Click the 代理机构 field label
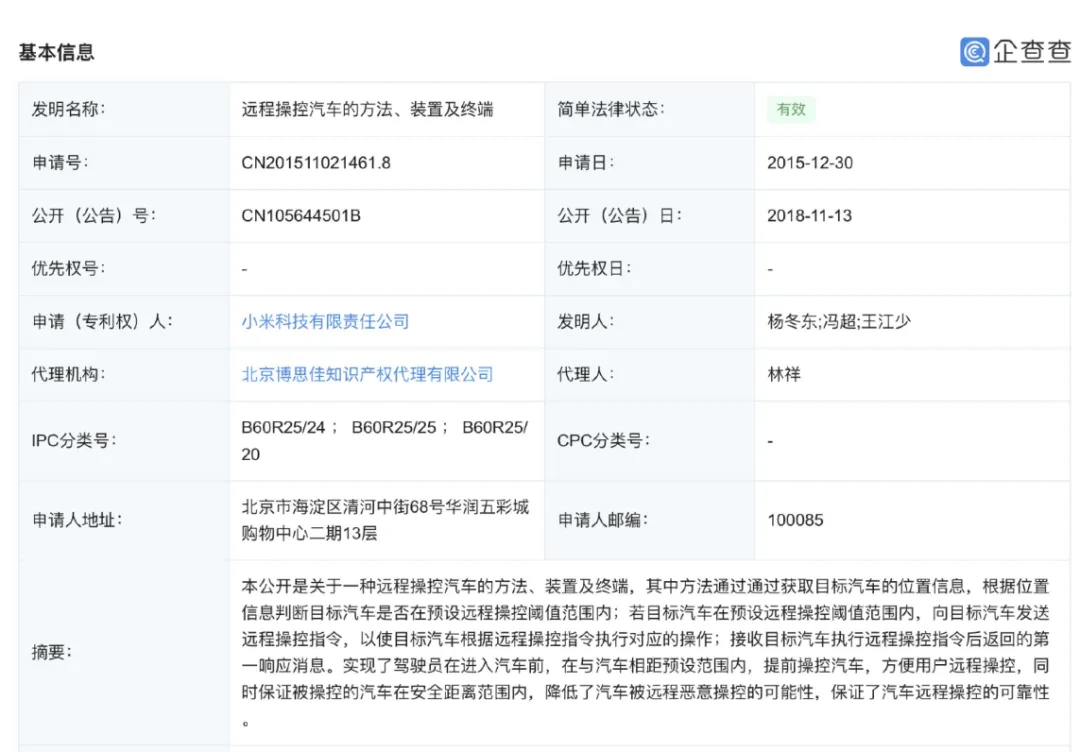The height and width of the screenshot is (752, 1080). pyautogui.click(x=68, y=375)
